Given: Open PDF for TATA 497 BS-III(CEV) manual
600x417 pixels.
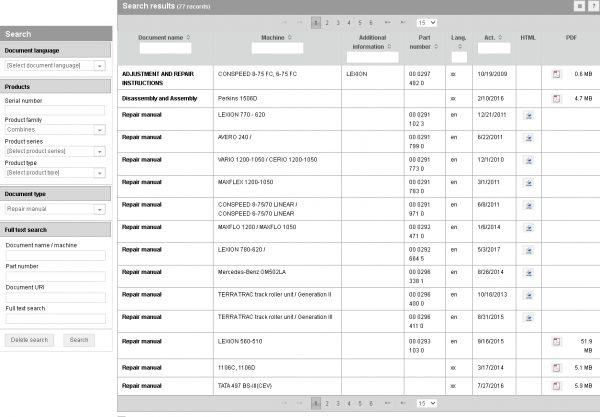Looking at the screenshot, I should click(x=556, y=386).
